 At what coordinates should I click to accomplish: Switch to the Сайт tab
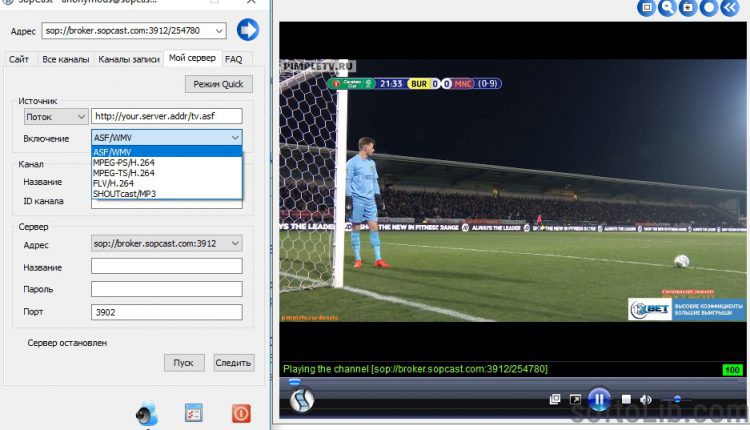point(19,59)
